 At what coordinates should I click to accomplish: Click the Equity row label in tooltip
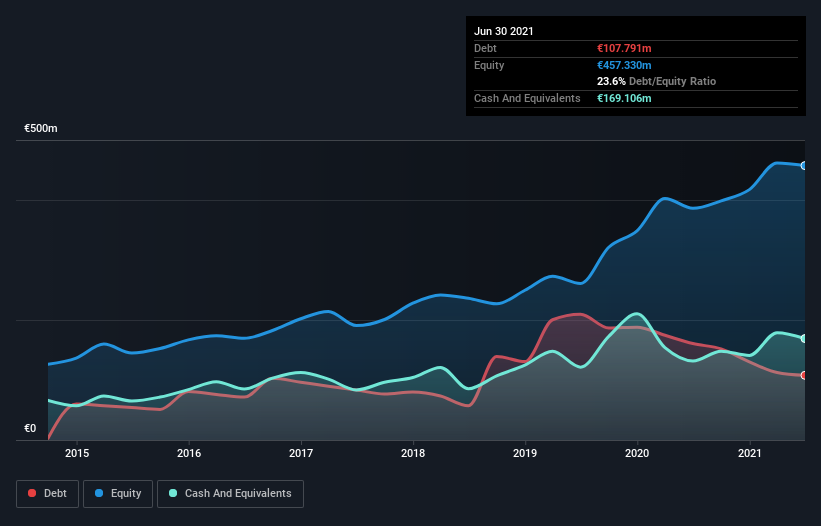(x=489, y=65)
